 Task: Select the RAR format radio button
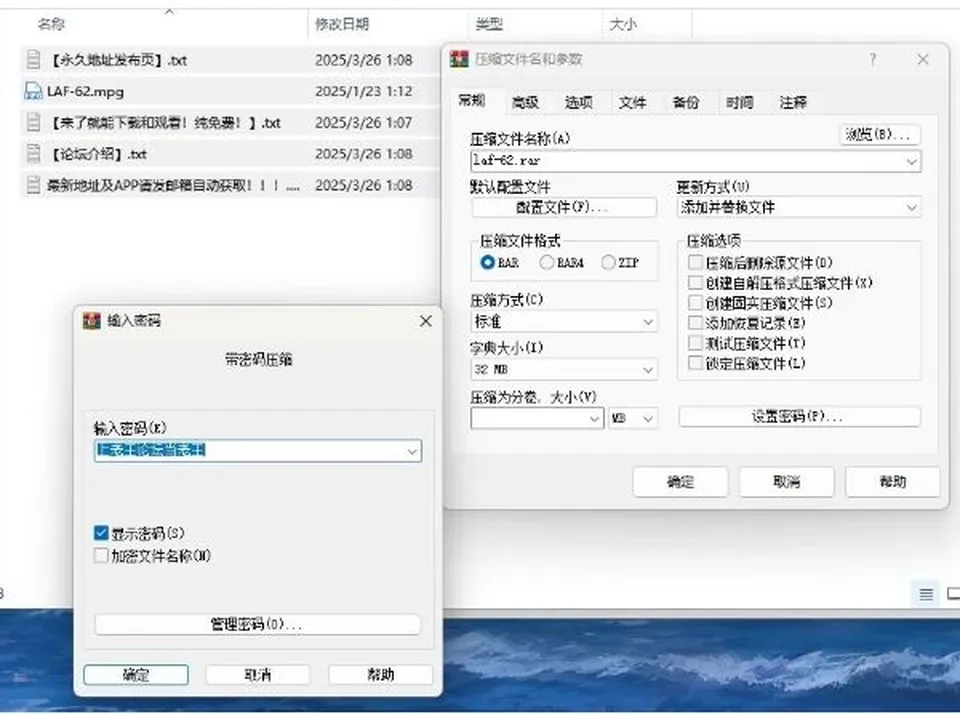coord(487,263)
